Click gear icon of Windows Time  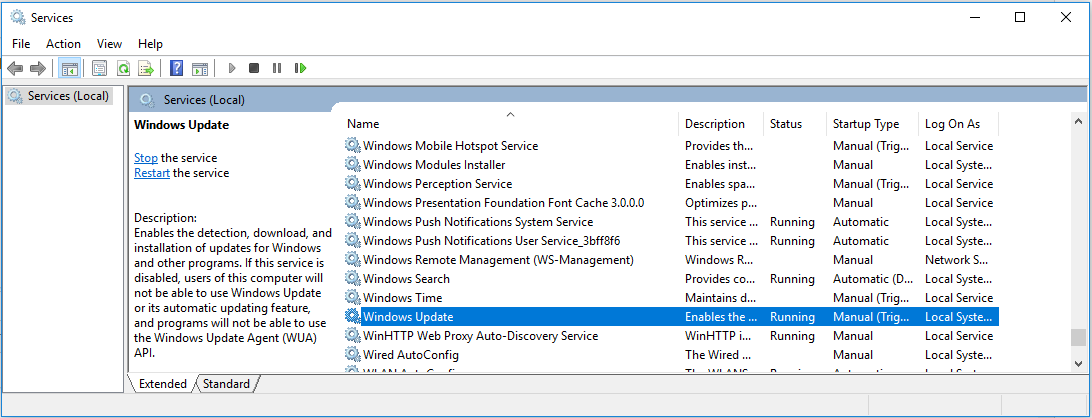354,297
